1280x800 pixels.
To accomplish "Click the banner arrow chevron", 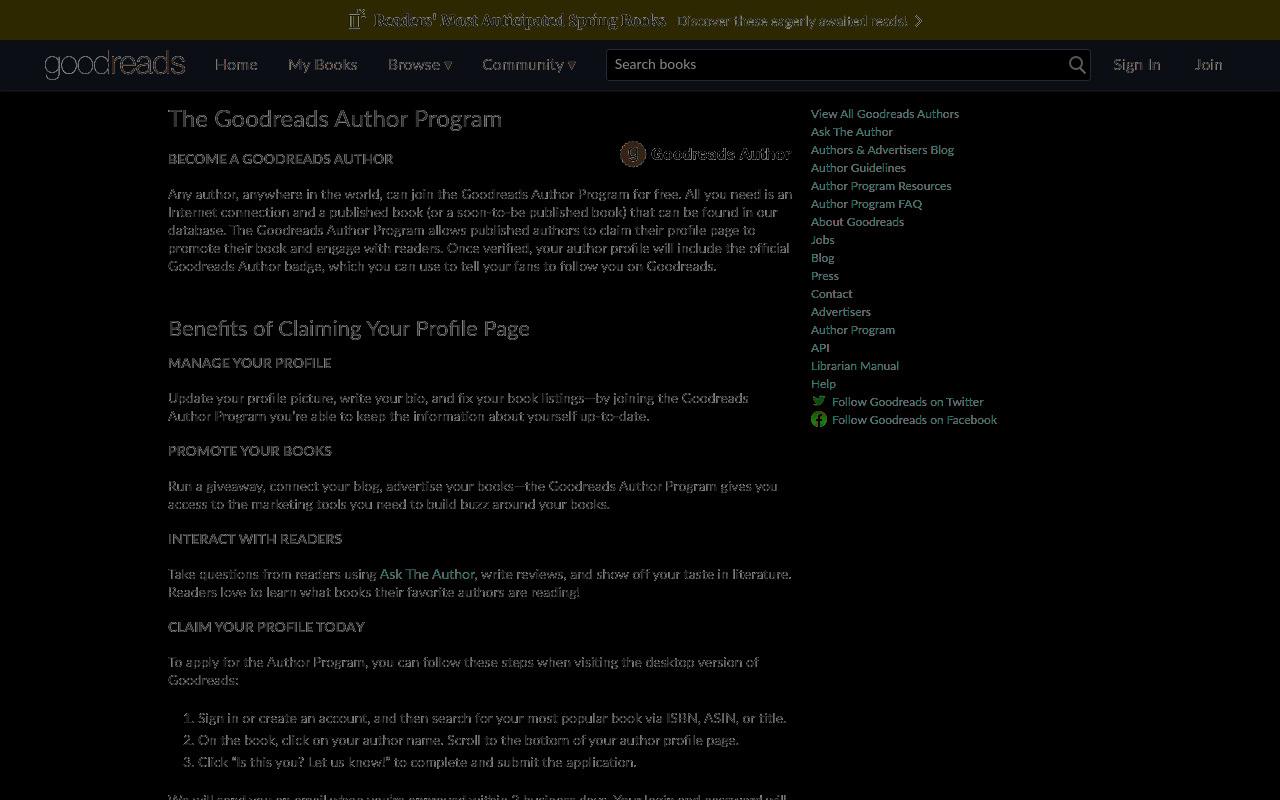I will coord(919,20).
